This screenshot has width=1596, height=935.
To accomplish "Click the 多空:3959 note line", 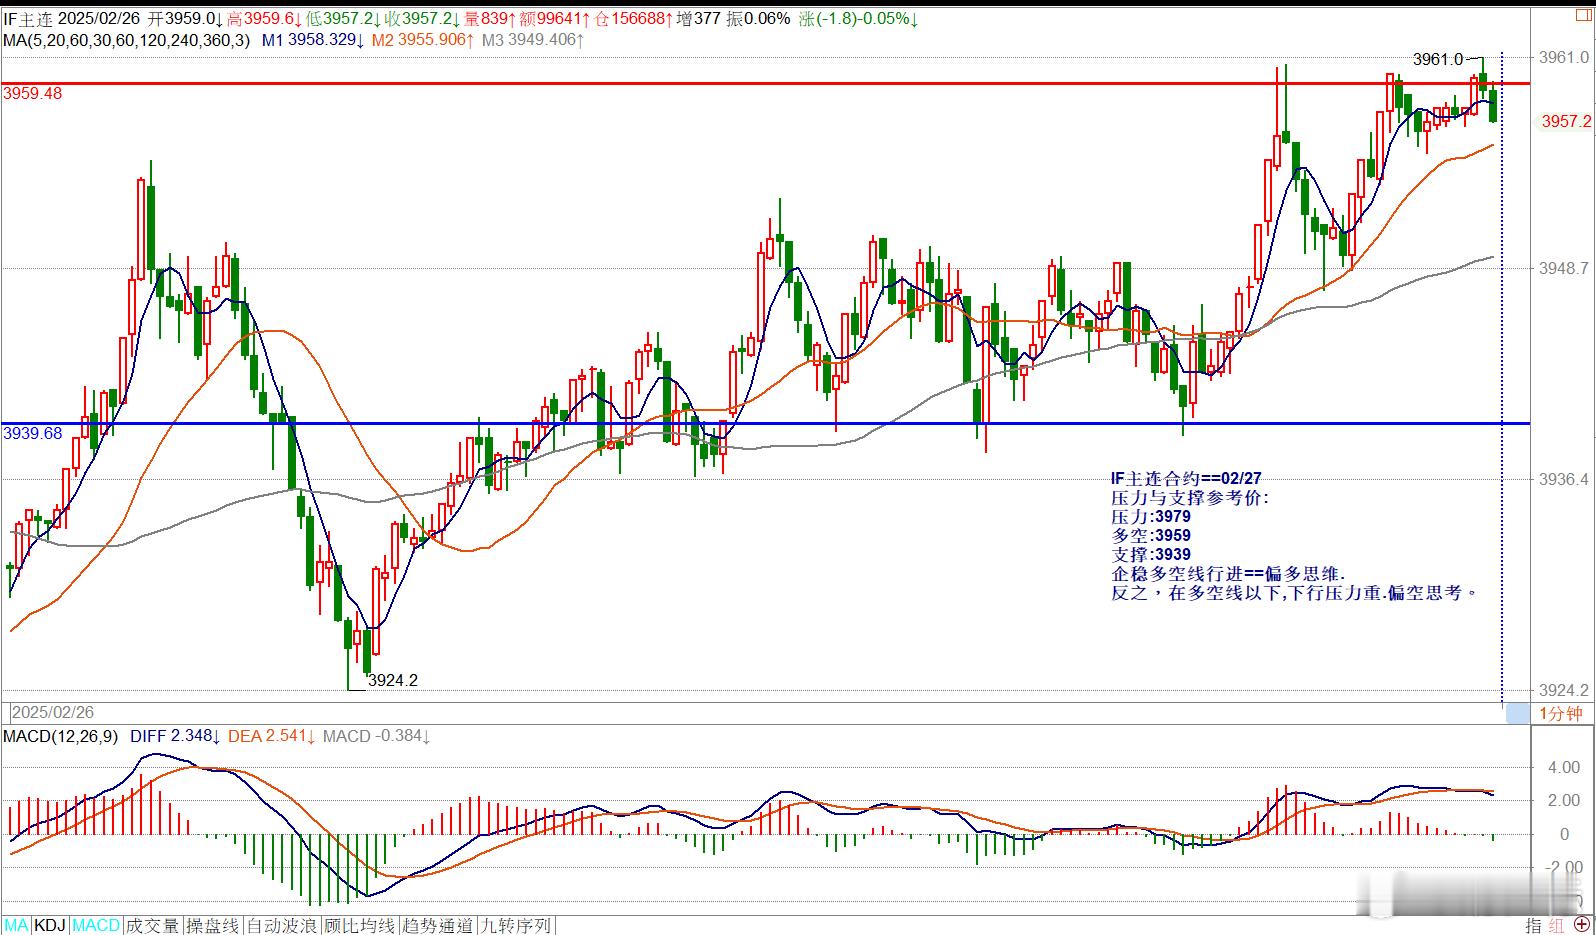I will coord(1151,536).
